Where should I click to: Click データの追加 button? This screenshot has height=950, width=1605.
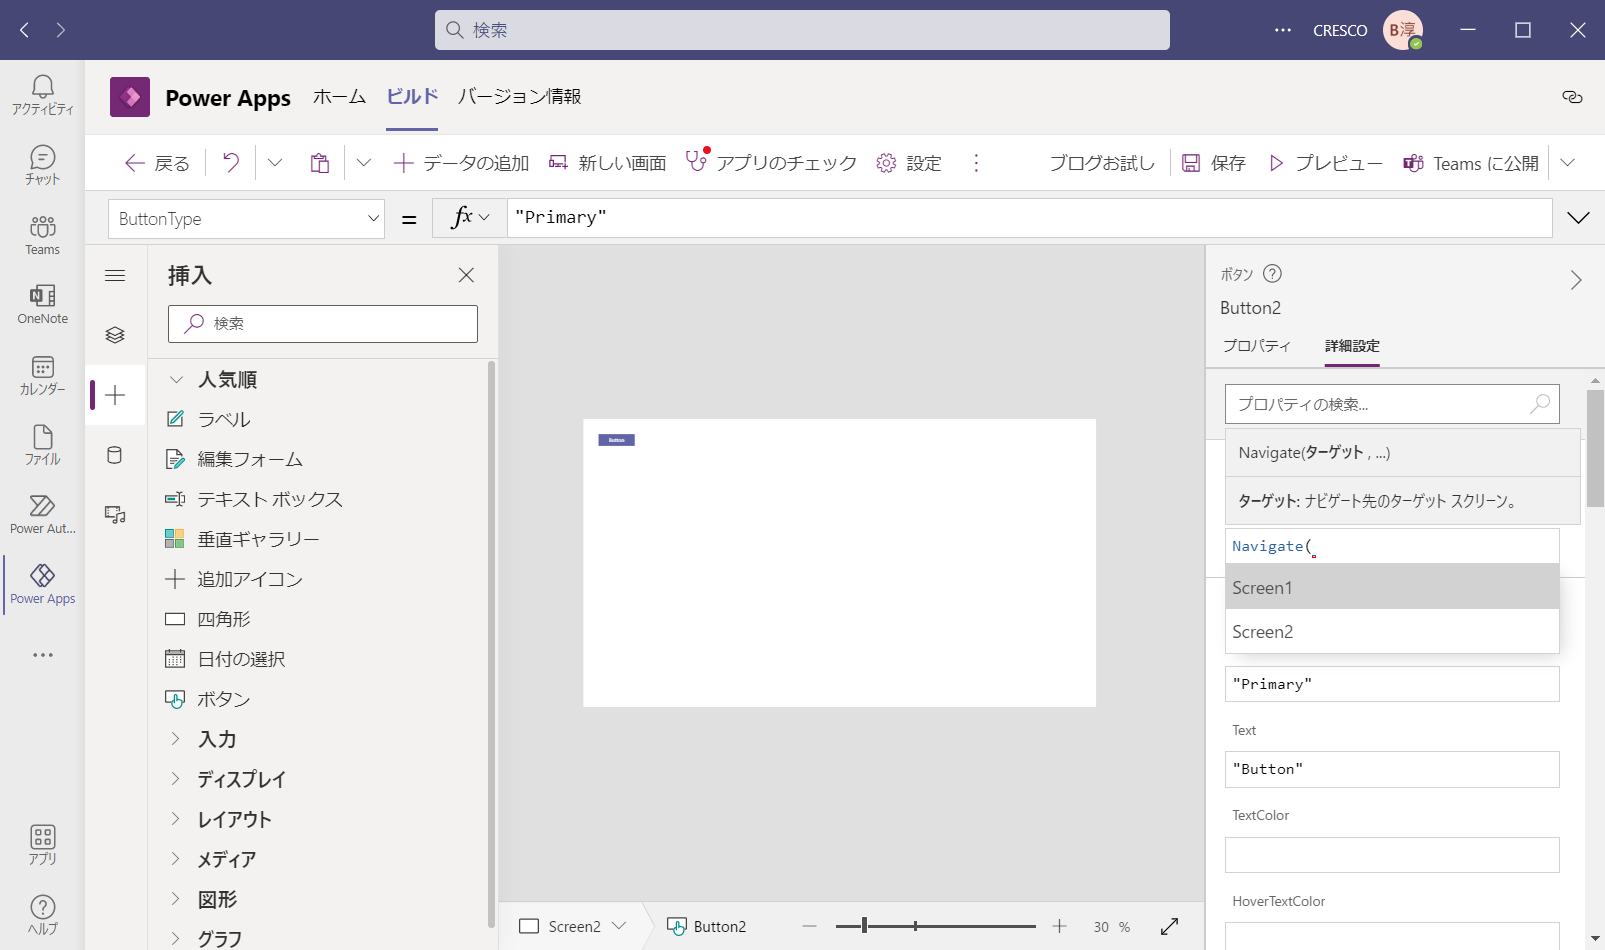click(x=461, y=163)
